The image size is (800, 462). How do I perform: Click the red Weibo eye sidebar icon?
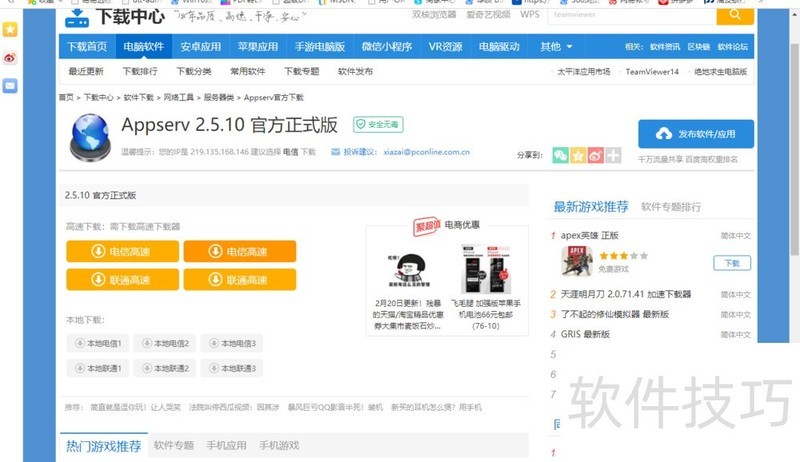10,58
